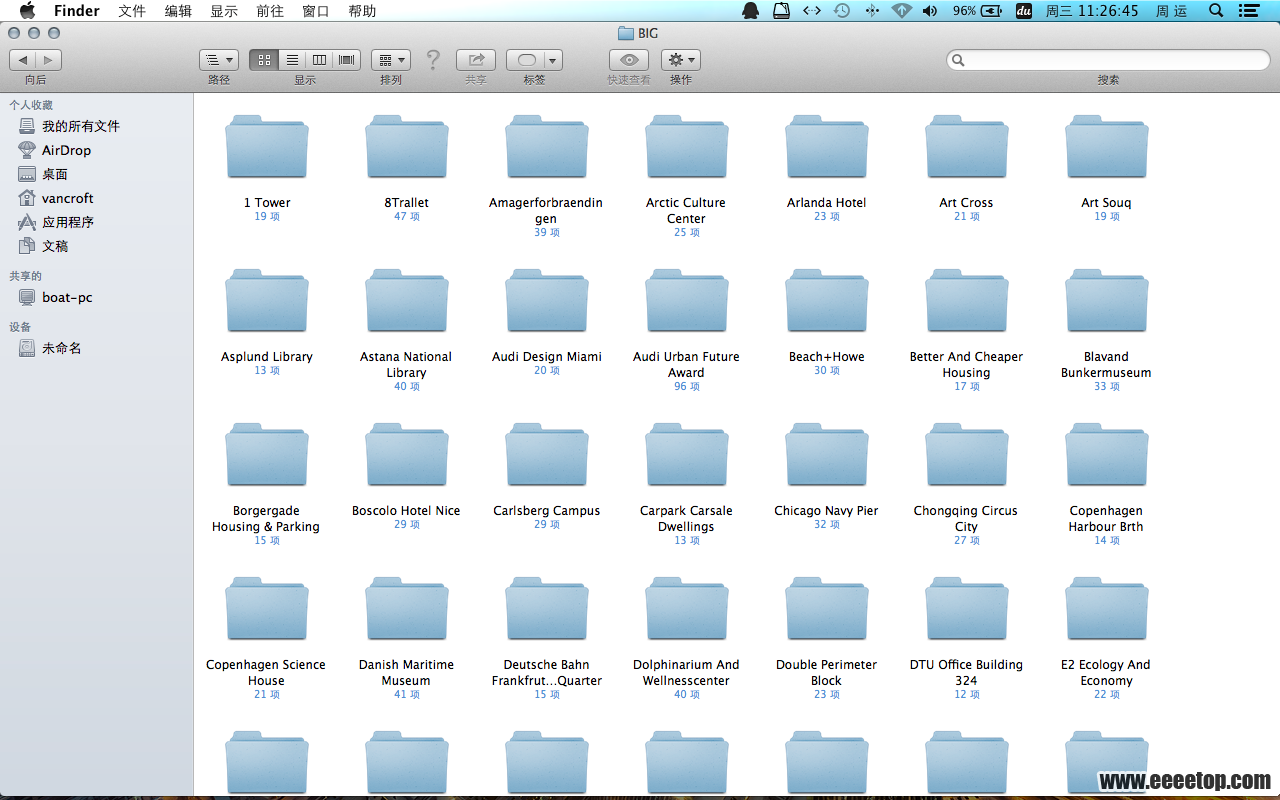Select the Arctic Culture Center folder
Screen dimensions: 1280x800
[686, 146]
